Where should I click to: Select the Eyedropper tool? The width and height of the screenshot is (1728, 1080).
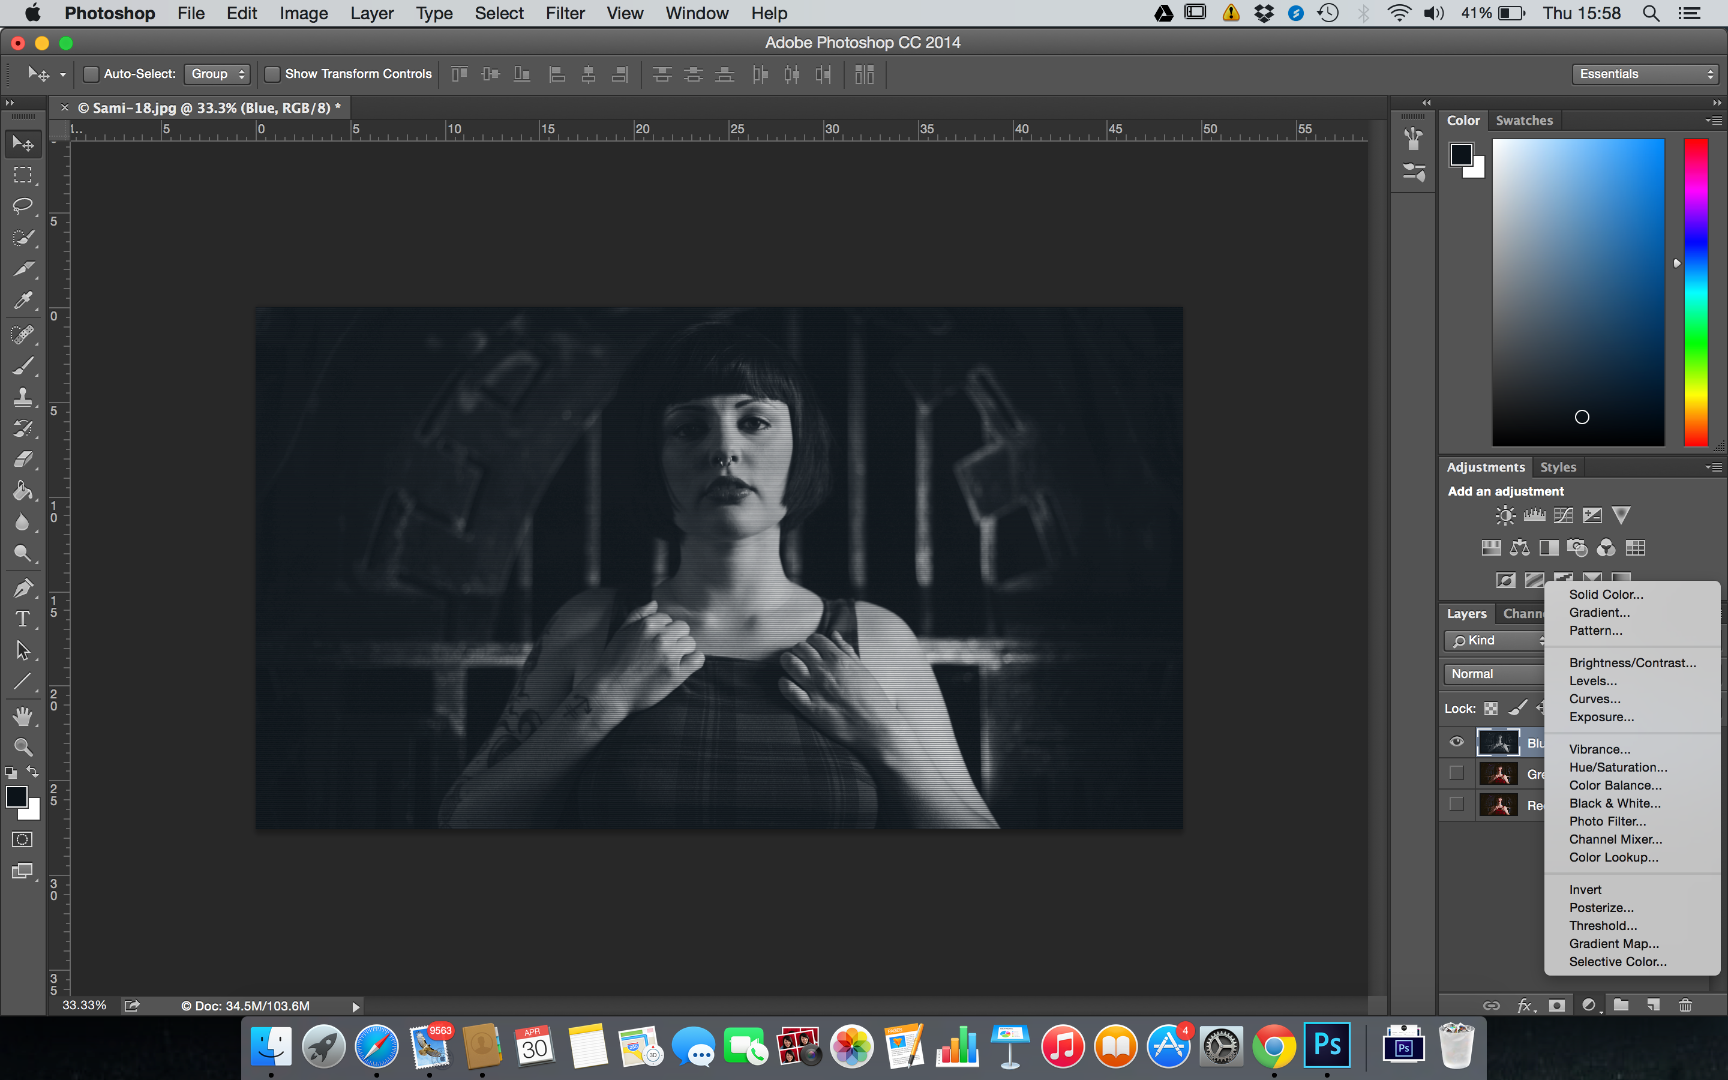[x=22, y=300]
